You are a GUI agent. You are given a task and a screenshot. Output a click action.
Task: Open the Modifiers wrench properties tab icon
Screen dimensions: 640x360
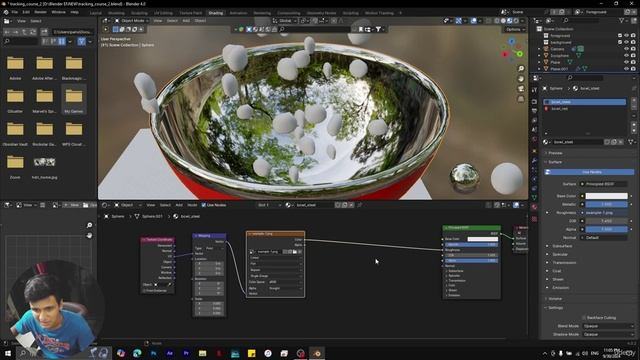[534, 160]
